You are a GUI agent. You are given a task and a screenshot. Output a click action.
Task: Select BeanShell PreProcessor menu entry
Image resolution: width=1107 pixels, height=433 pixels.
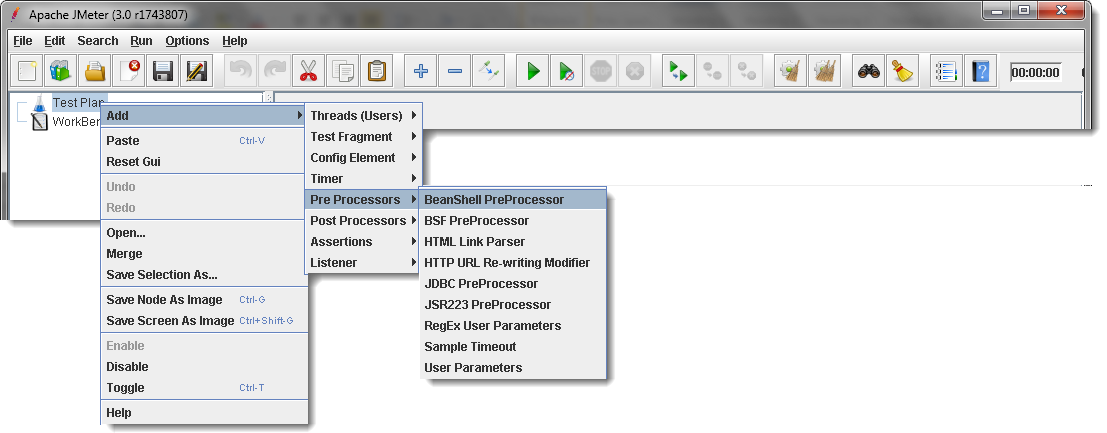tap(494, 200)
